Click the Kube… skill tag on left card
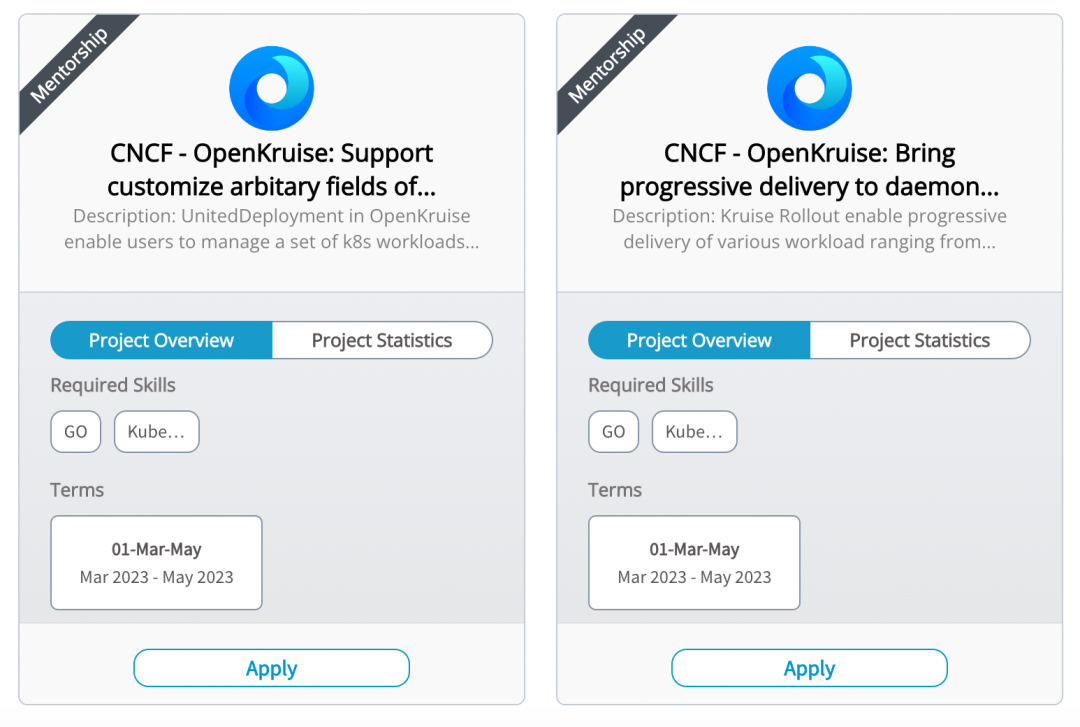This screenshot has width=1080, height=727. [156, 431]
